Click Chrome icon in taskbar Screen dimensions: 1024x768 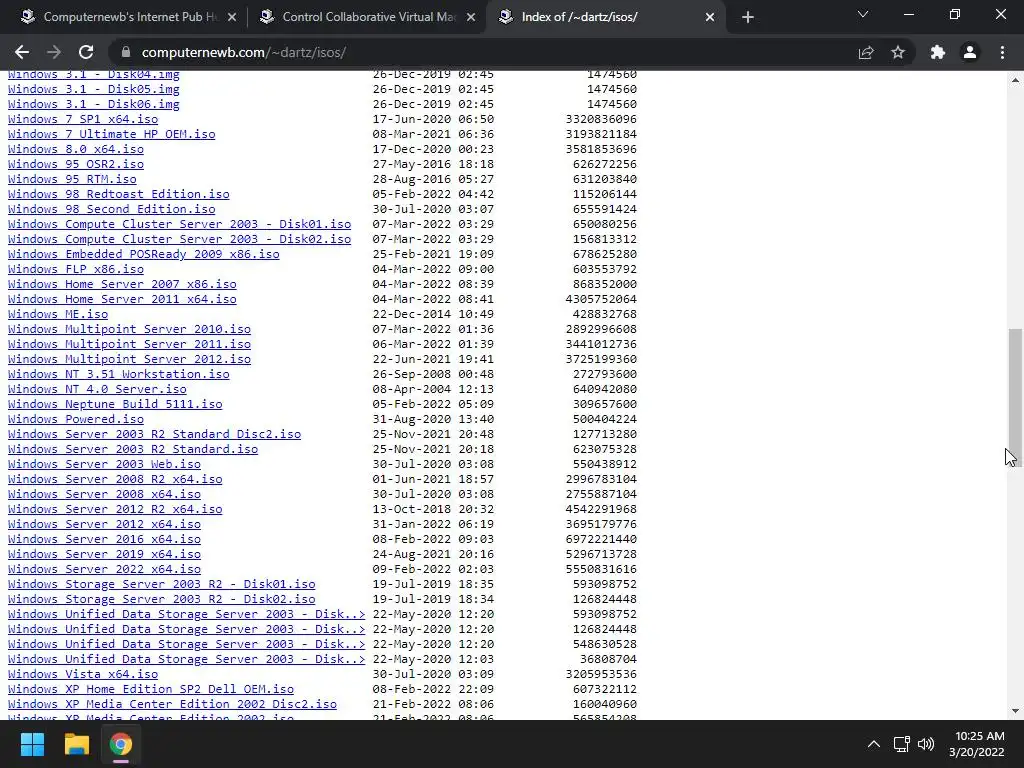click(121, 744)
